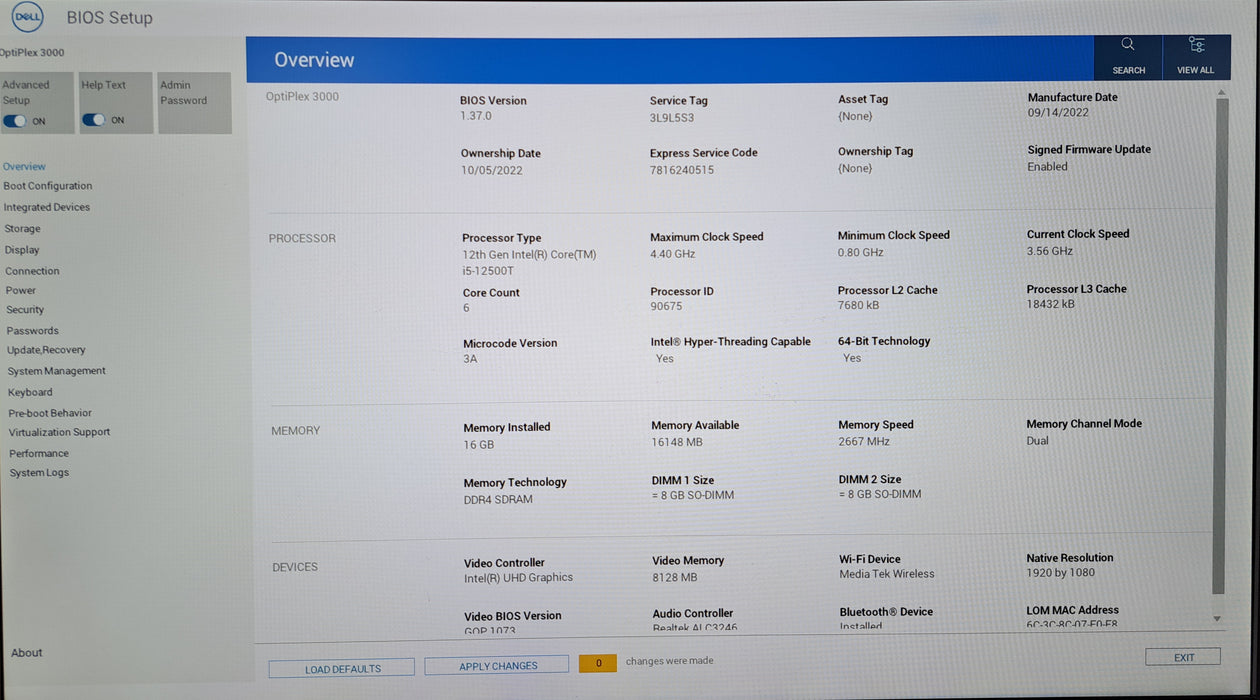The width and height of the screenshot is (1260, 700).
Task: Click the DEVICES section heading
Action: (x=295, y=567)
